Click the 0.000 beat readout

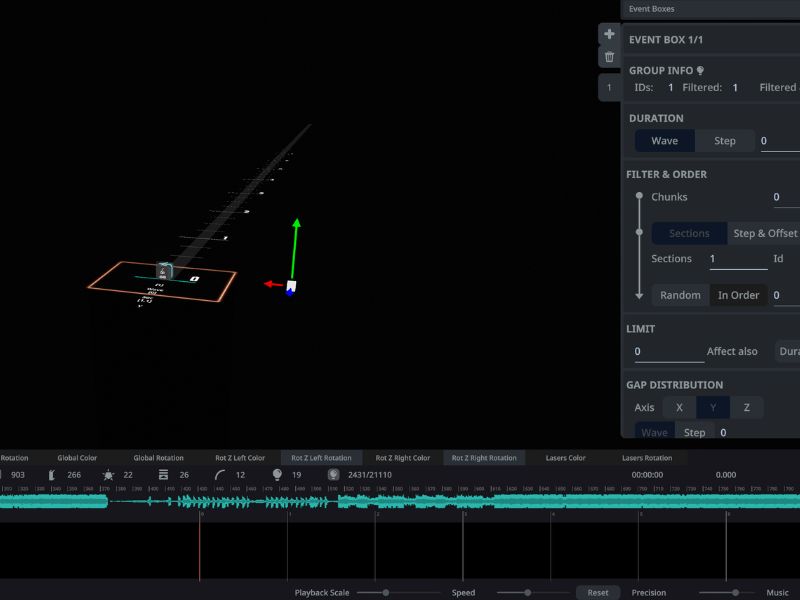click(726, 475)
